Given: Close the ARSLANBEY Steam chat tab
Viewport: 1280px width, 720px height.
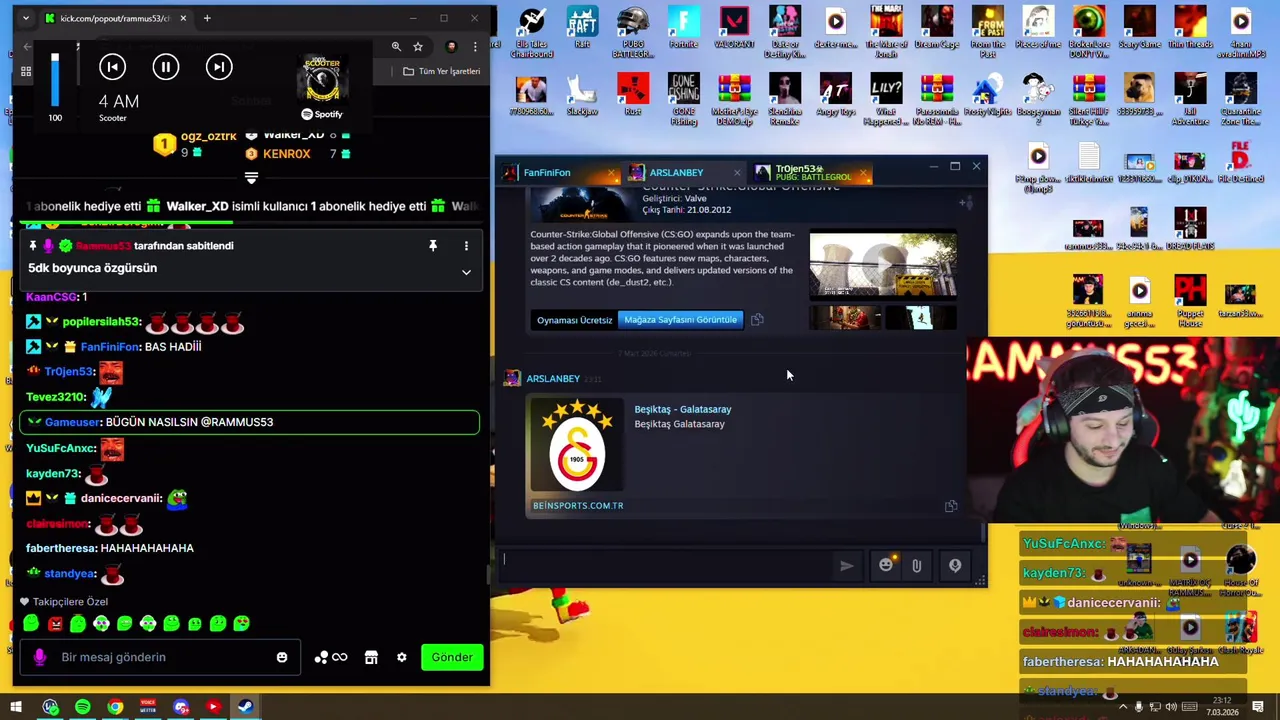Looking at the screenshot, I should click(x=737, y=173).
